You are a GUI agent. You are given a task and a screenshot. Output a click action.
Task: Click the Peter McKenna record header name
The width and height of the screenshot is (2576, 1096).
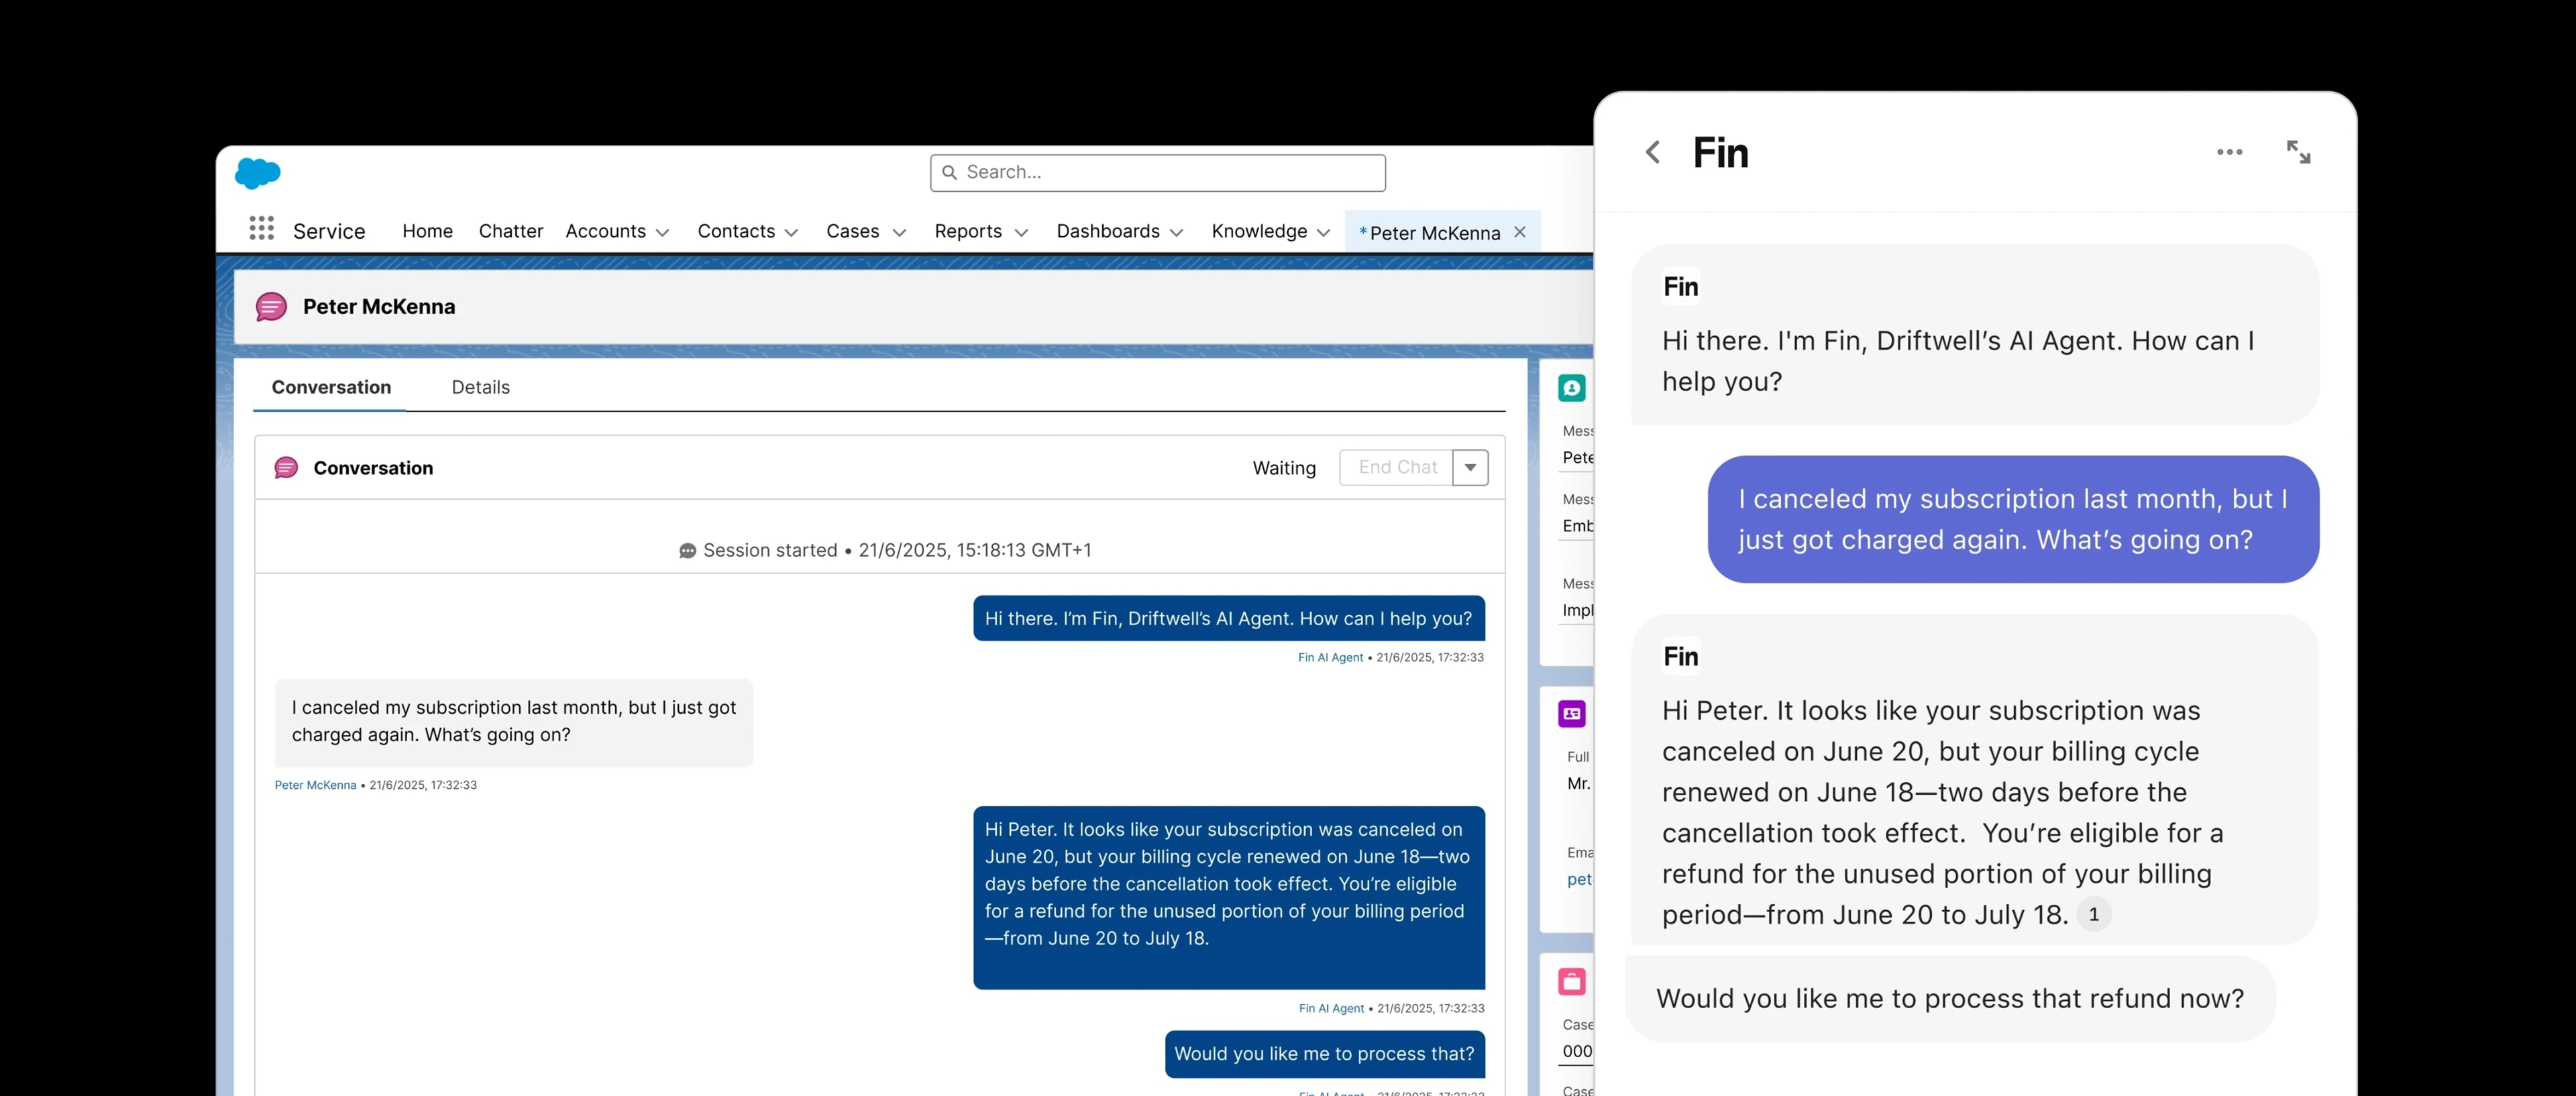pos(379,307)
